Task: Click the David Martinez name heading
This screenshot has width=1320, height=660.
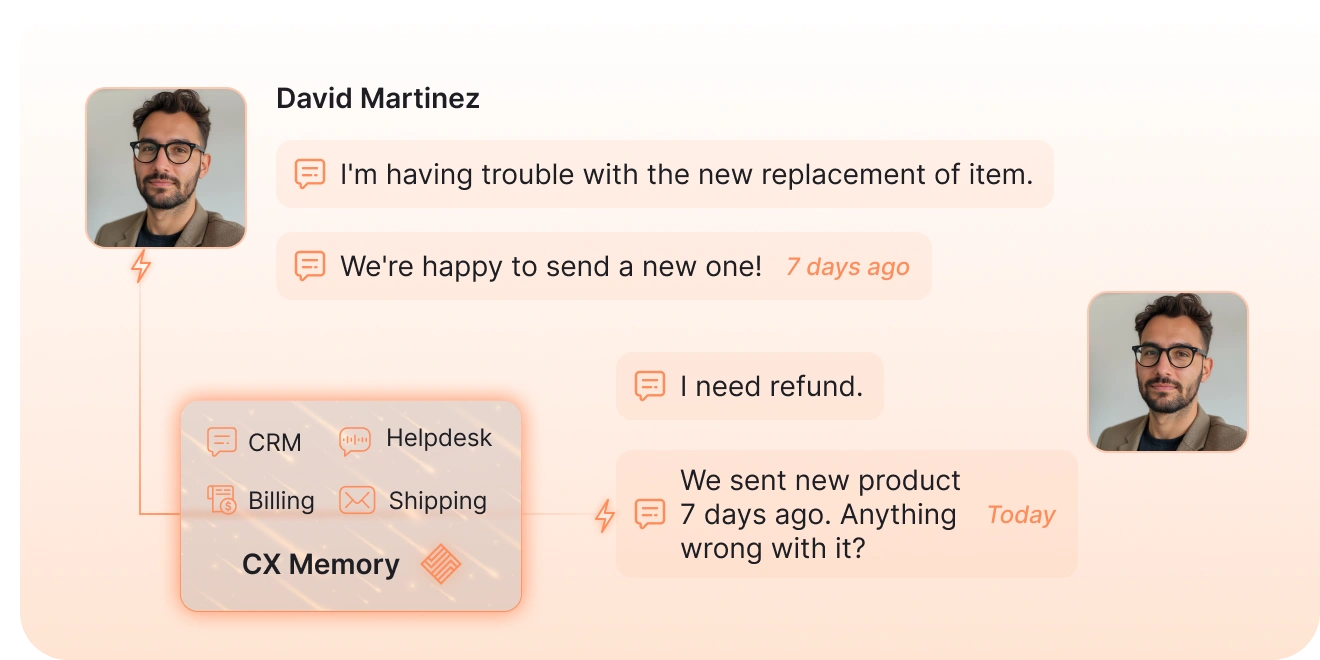Action: point(378,98)
